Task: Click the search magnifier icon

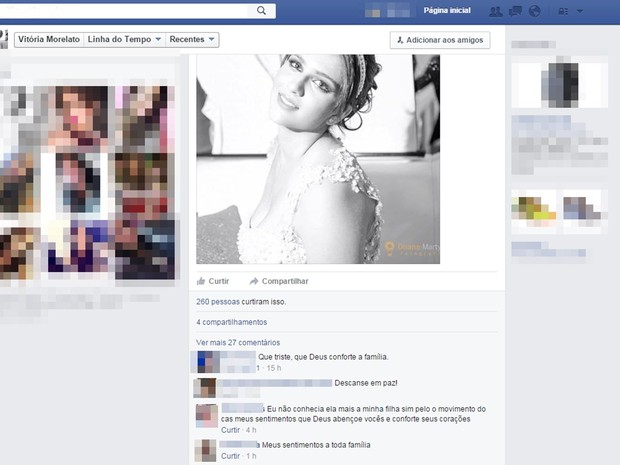Action: [x=262, y=11]
